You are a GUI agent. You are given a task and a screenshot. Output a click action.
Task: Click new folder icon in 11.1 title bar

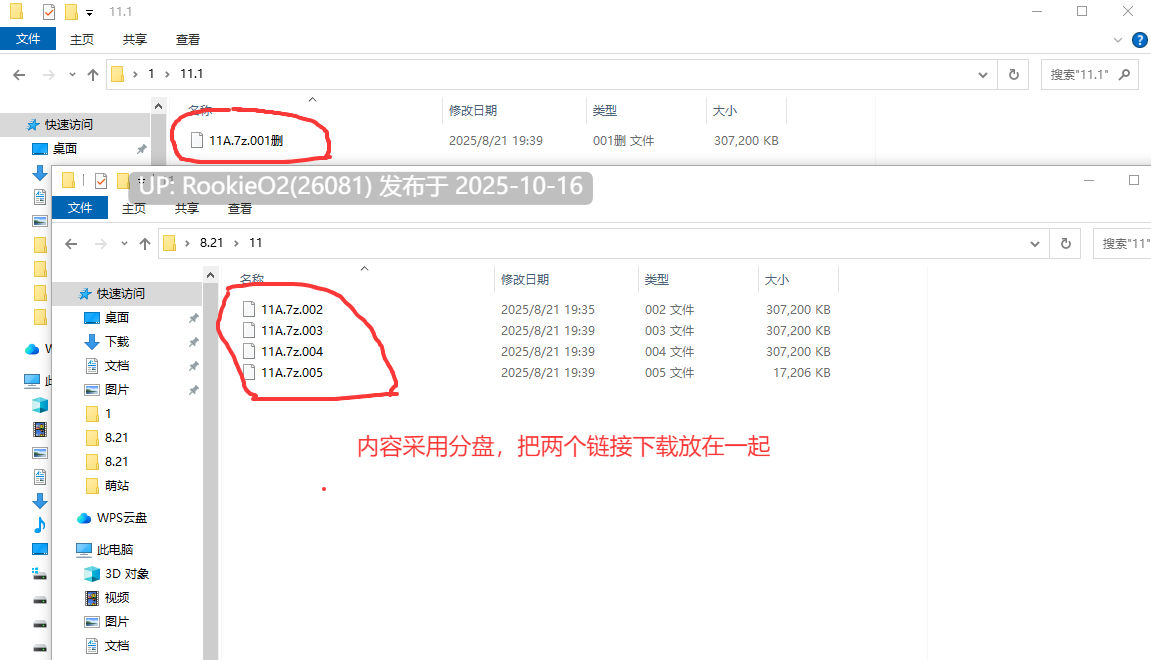pos(71,12)
